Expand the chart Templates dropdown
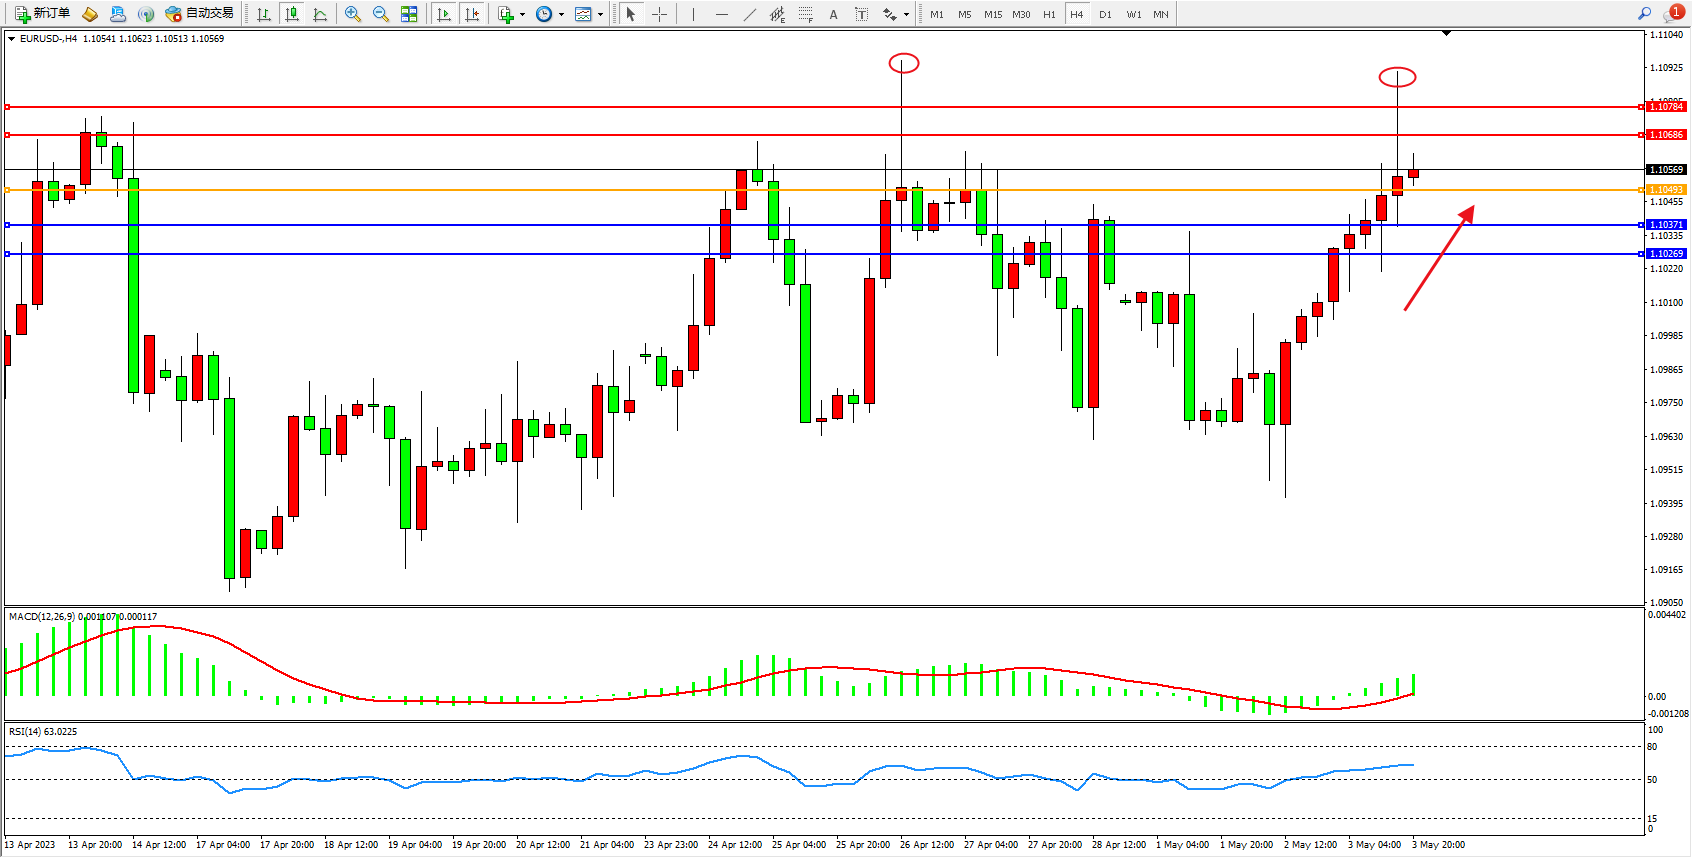The width and height of the screenshot is (1692, 858). point(600,15)
